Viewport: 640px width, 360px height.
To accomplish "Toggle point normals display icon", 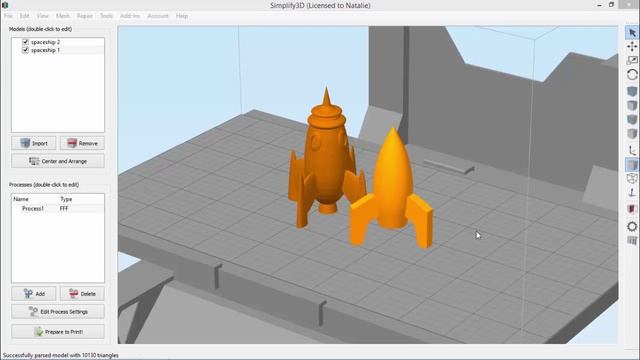I will click(632, 193).
